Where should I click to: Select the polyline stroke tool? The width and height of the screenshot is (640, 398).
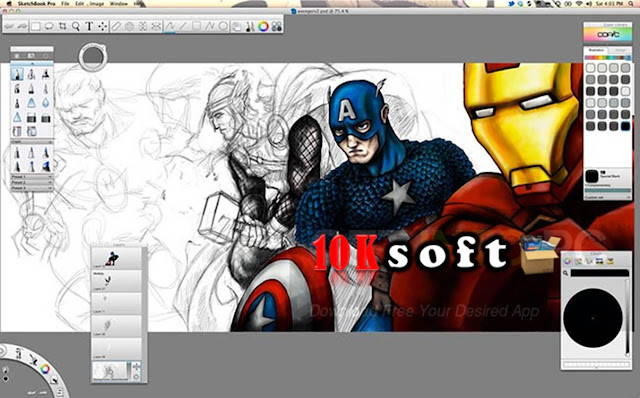click(x=210, y=27)
